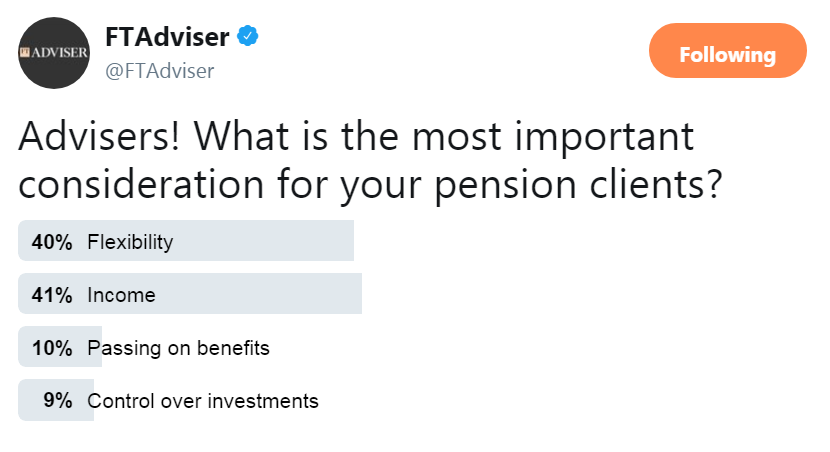Open the @FTAdviser handle link
Viewport: 830px width, 452px height.
tap(159, 70)
